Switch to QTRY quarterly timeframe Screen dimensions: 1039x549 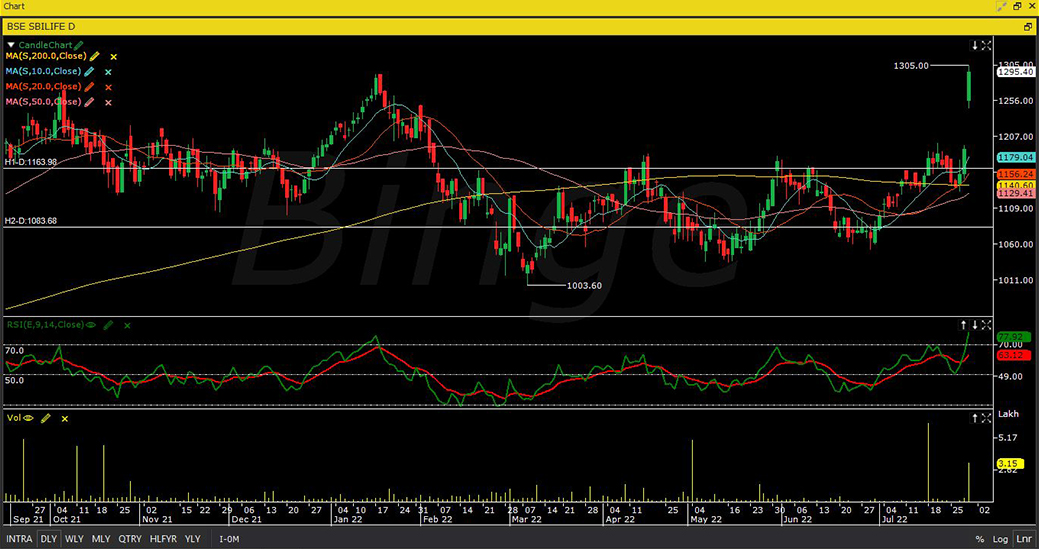131,539
